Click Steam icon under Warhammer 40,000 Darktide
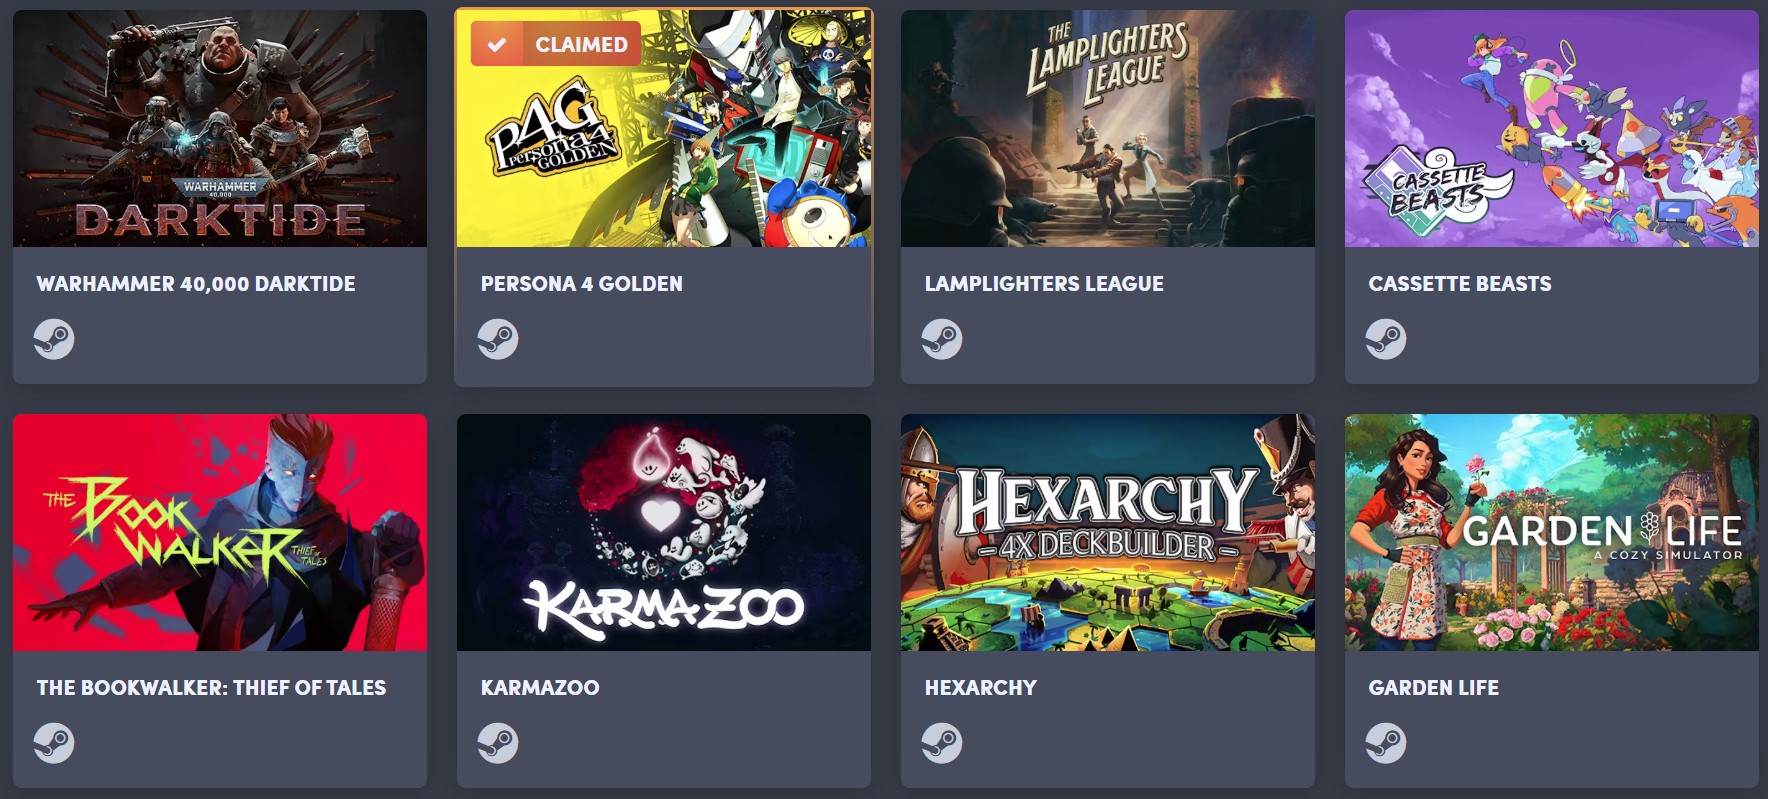This screenshot has width=1768, height=799. point(54,339)
